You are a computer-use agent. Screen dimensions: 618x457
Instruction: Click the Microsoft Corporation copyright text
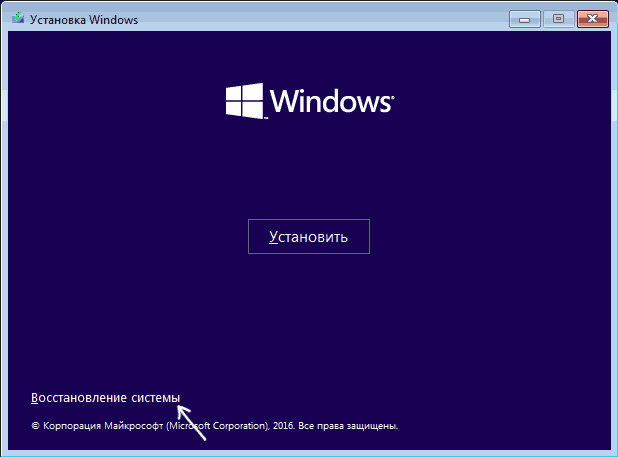215,426
